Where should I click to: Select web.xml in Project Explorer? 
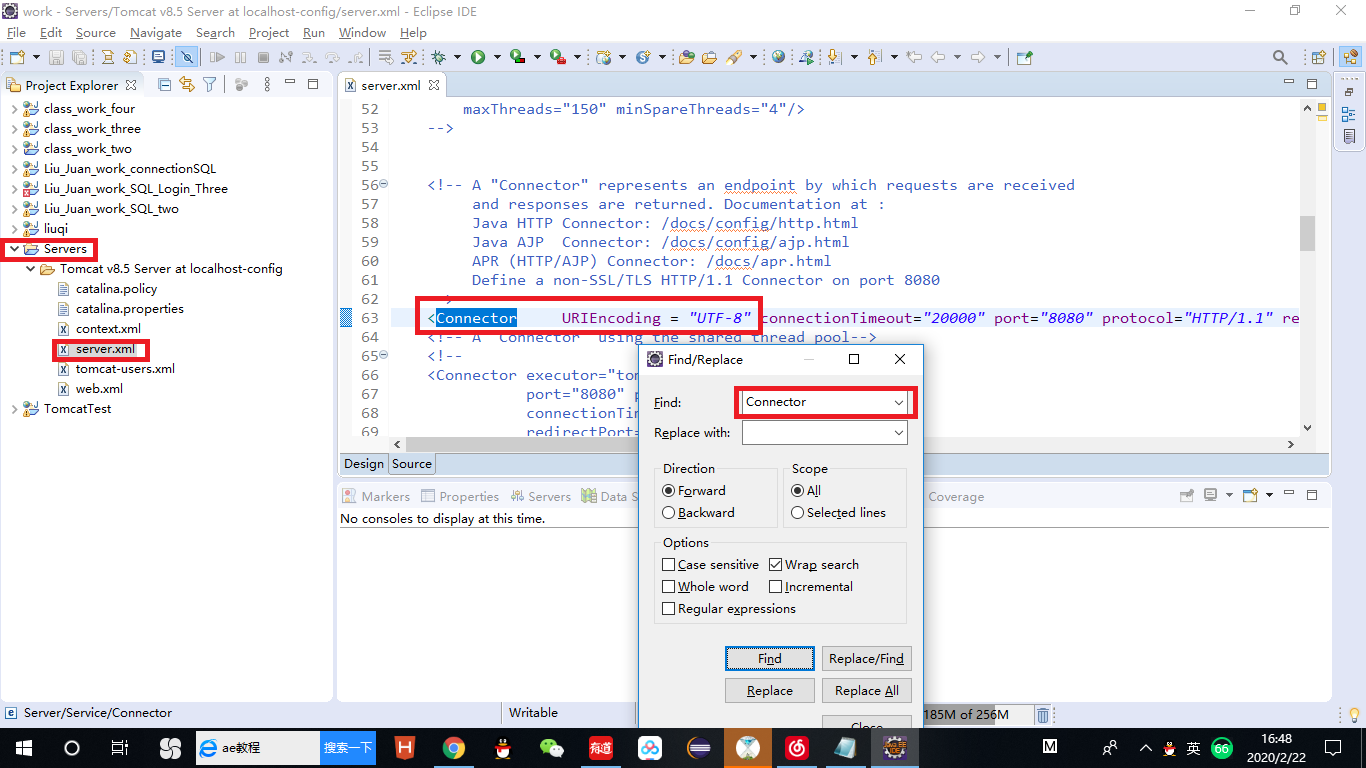click(x=98, y=389)
